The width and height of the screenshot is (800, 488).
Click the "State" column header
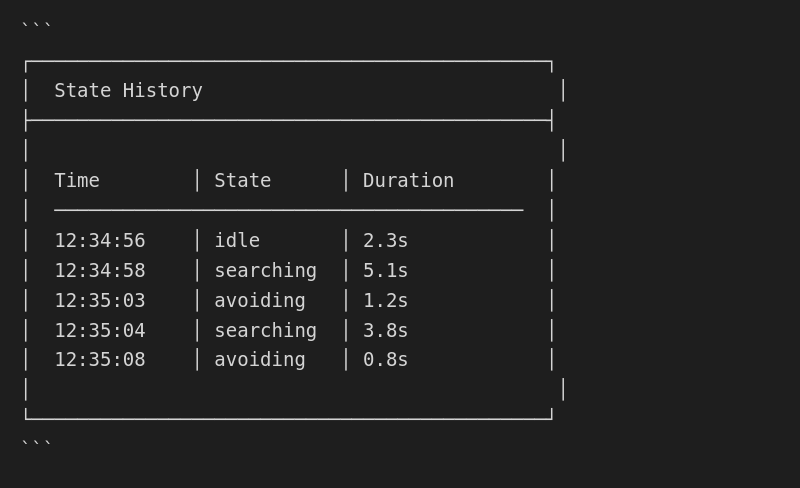pyautogui.click(x=243, y=181)
